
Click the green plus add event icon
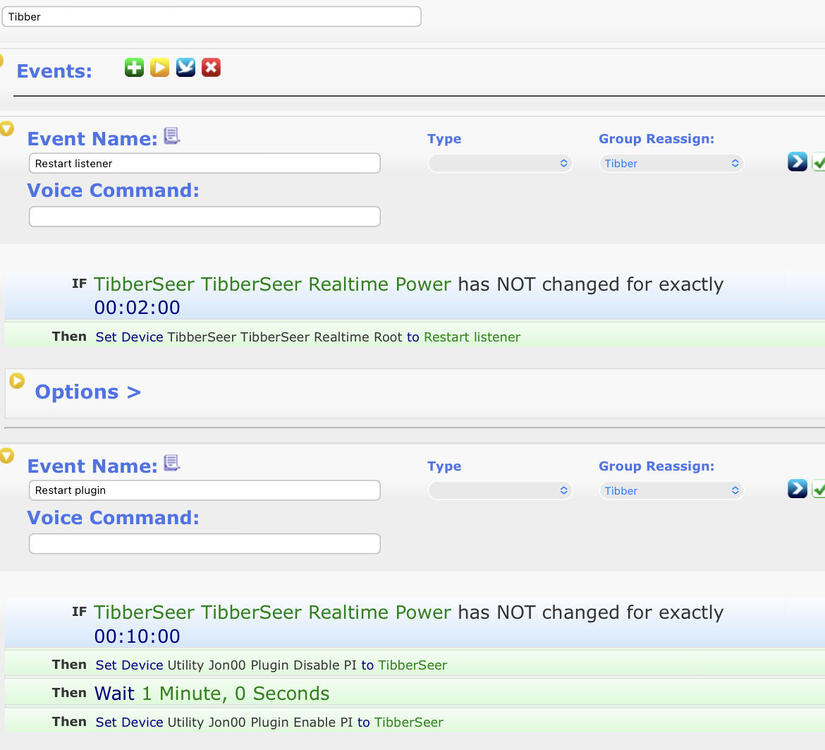click(x=134, y=68)
